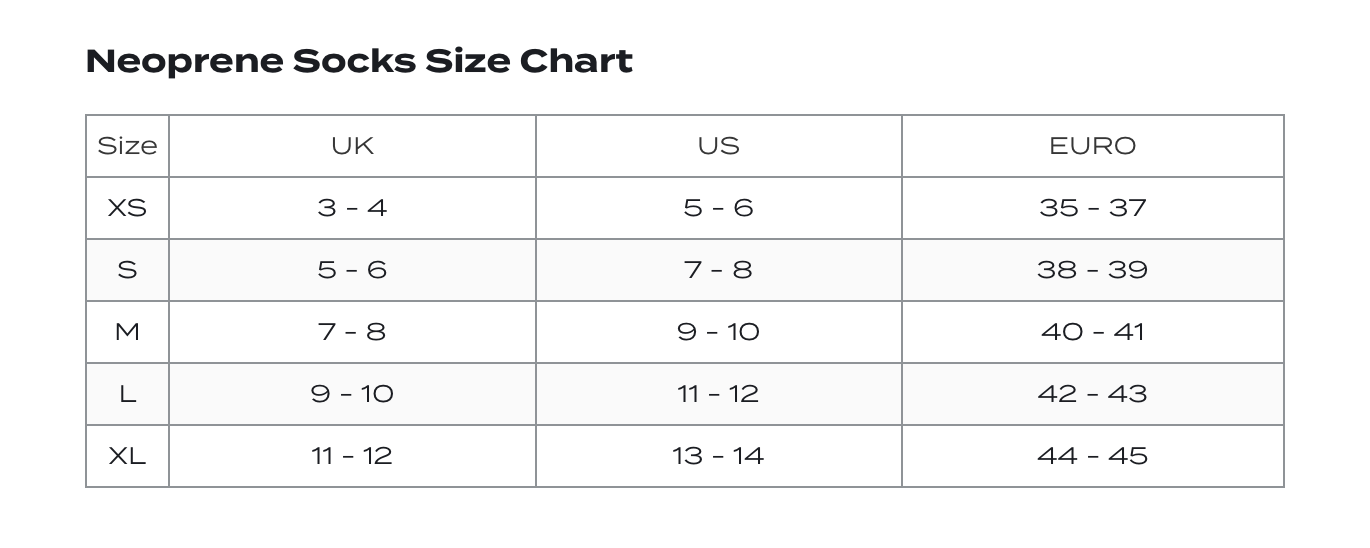Select the EURO column header
This screenshot has height=548, width=1370.
(1092, 146)
